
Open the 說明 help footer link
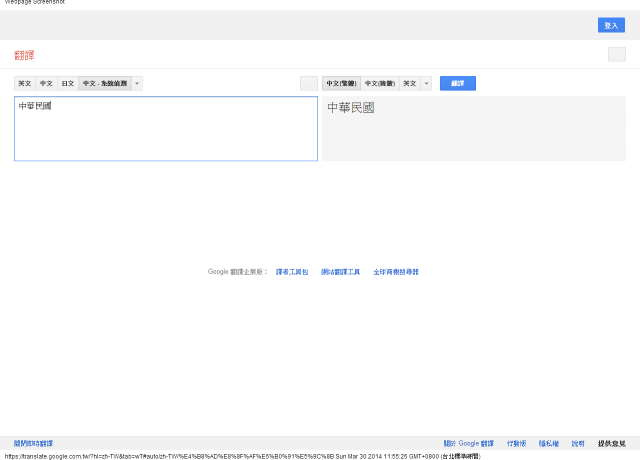[578, 443]
